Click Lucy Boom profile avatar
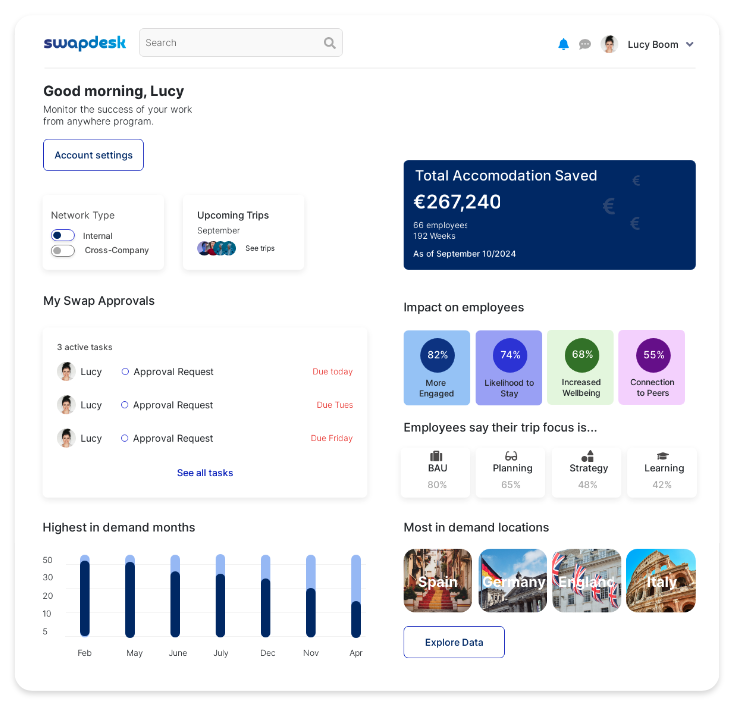The width and height of the screenshot is (737, 706). click(x=609, y=44)
